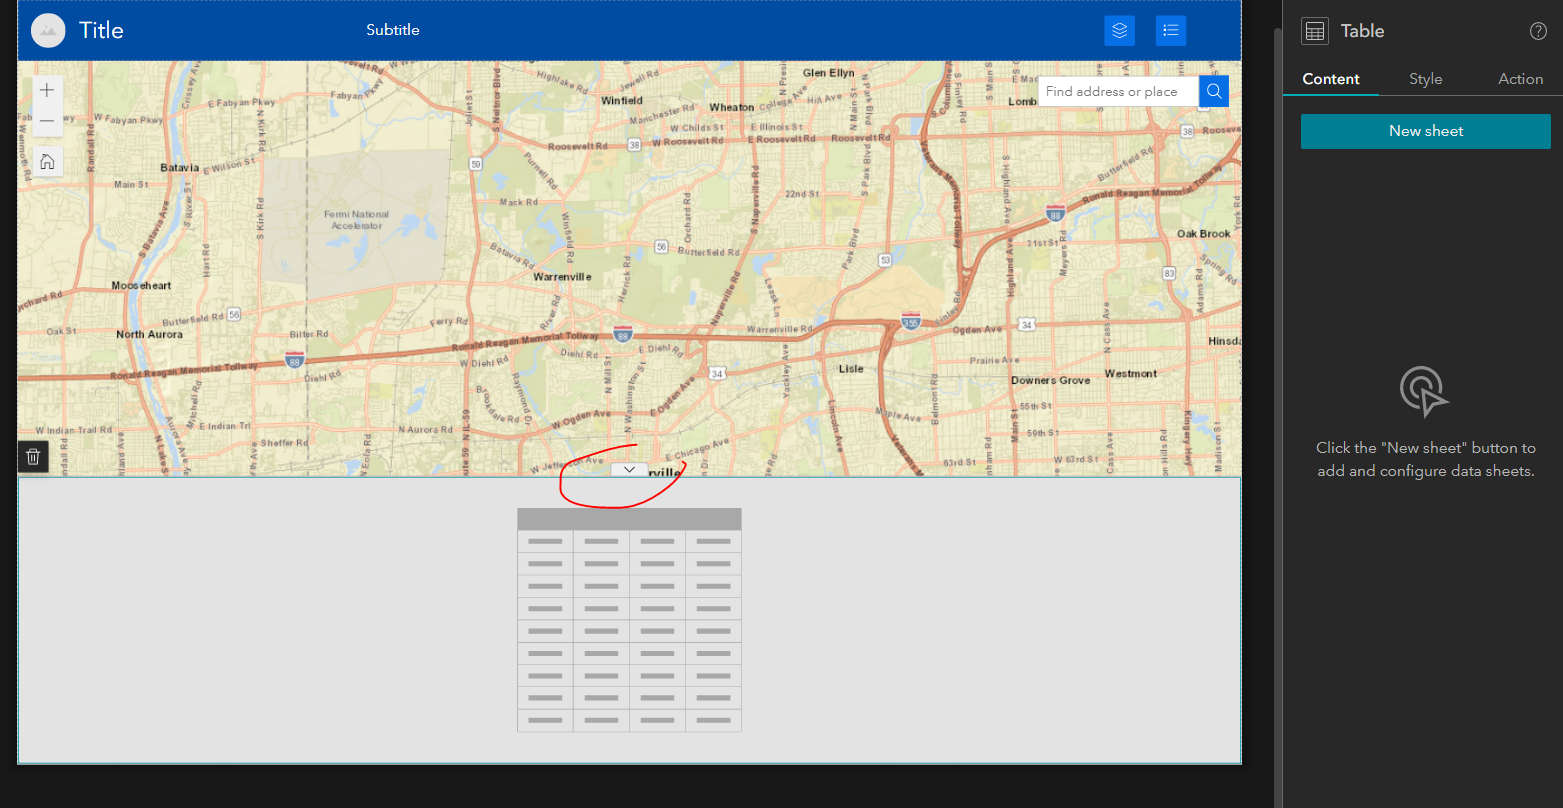The width and height of the screenshot is (1563, 808).
Task: Open help via the question mark icon
Action: click(1537, 31)
